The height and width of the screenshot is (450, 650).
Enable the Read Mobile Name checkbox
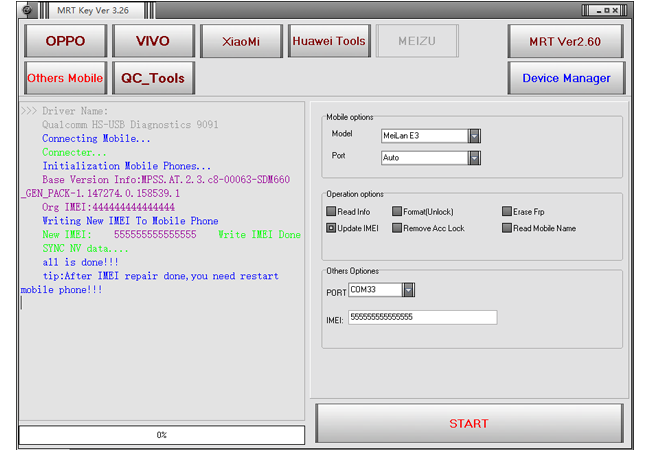point(507,228)
